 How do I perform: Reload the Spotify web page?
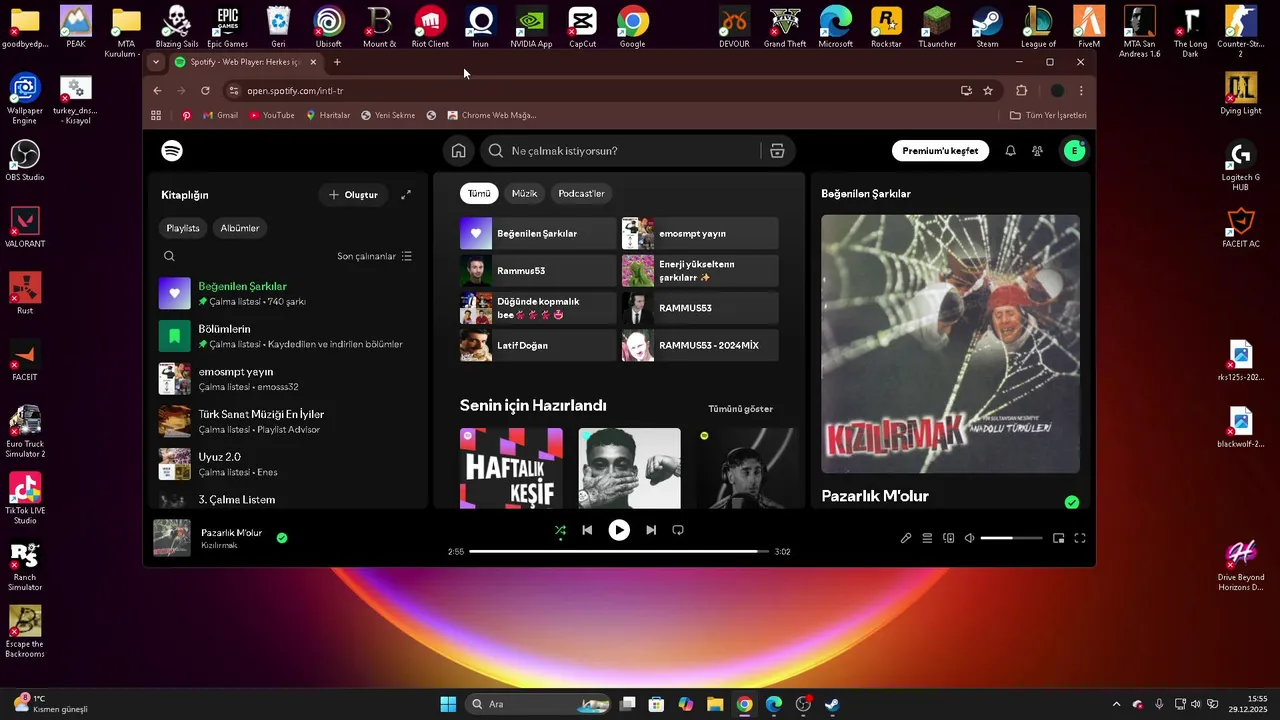pos(205,90)
